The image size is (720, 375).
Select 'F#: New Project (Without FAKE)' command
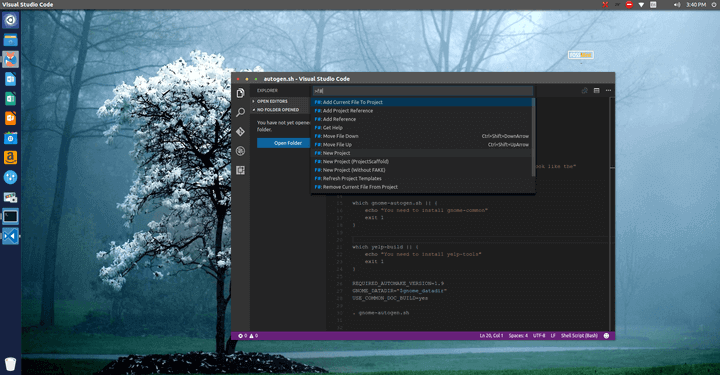(x=422, y=170)
